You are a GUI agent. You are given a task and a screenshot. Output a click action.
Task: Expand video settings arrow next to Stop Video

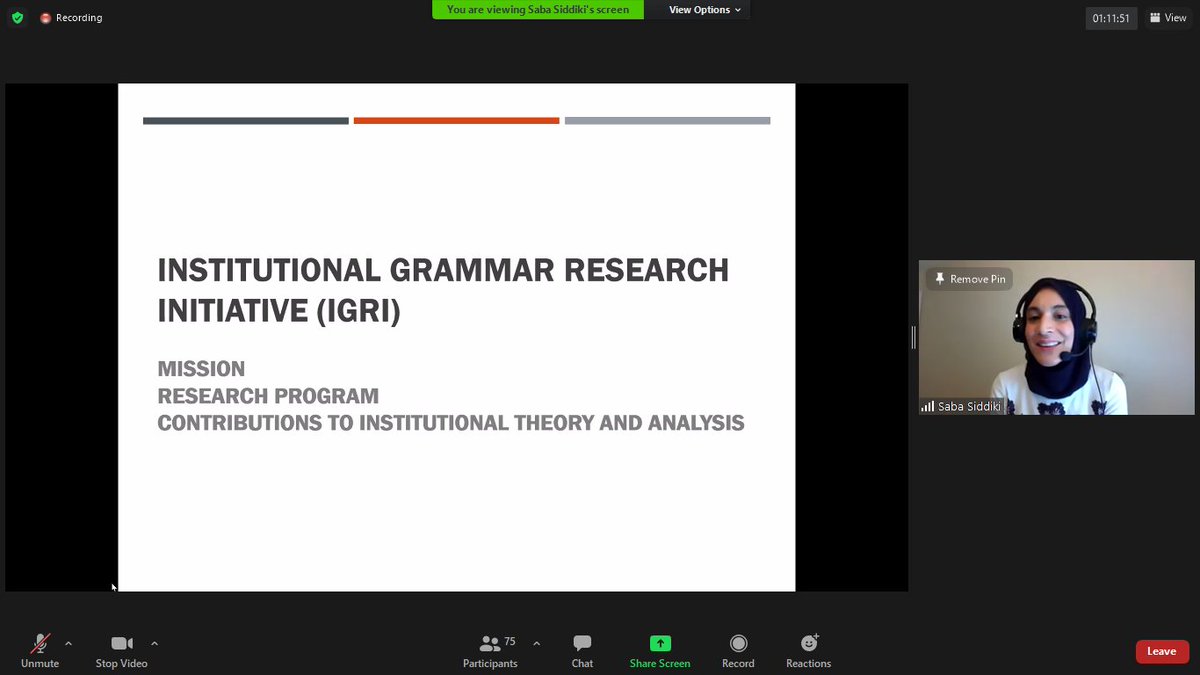pyautogui.click(x=154, y=643)
